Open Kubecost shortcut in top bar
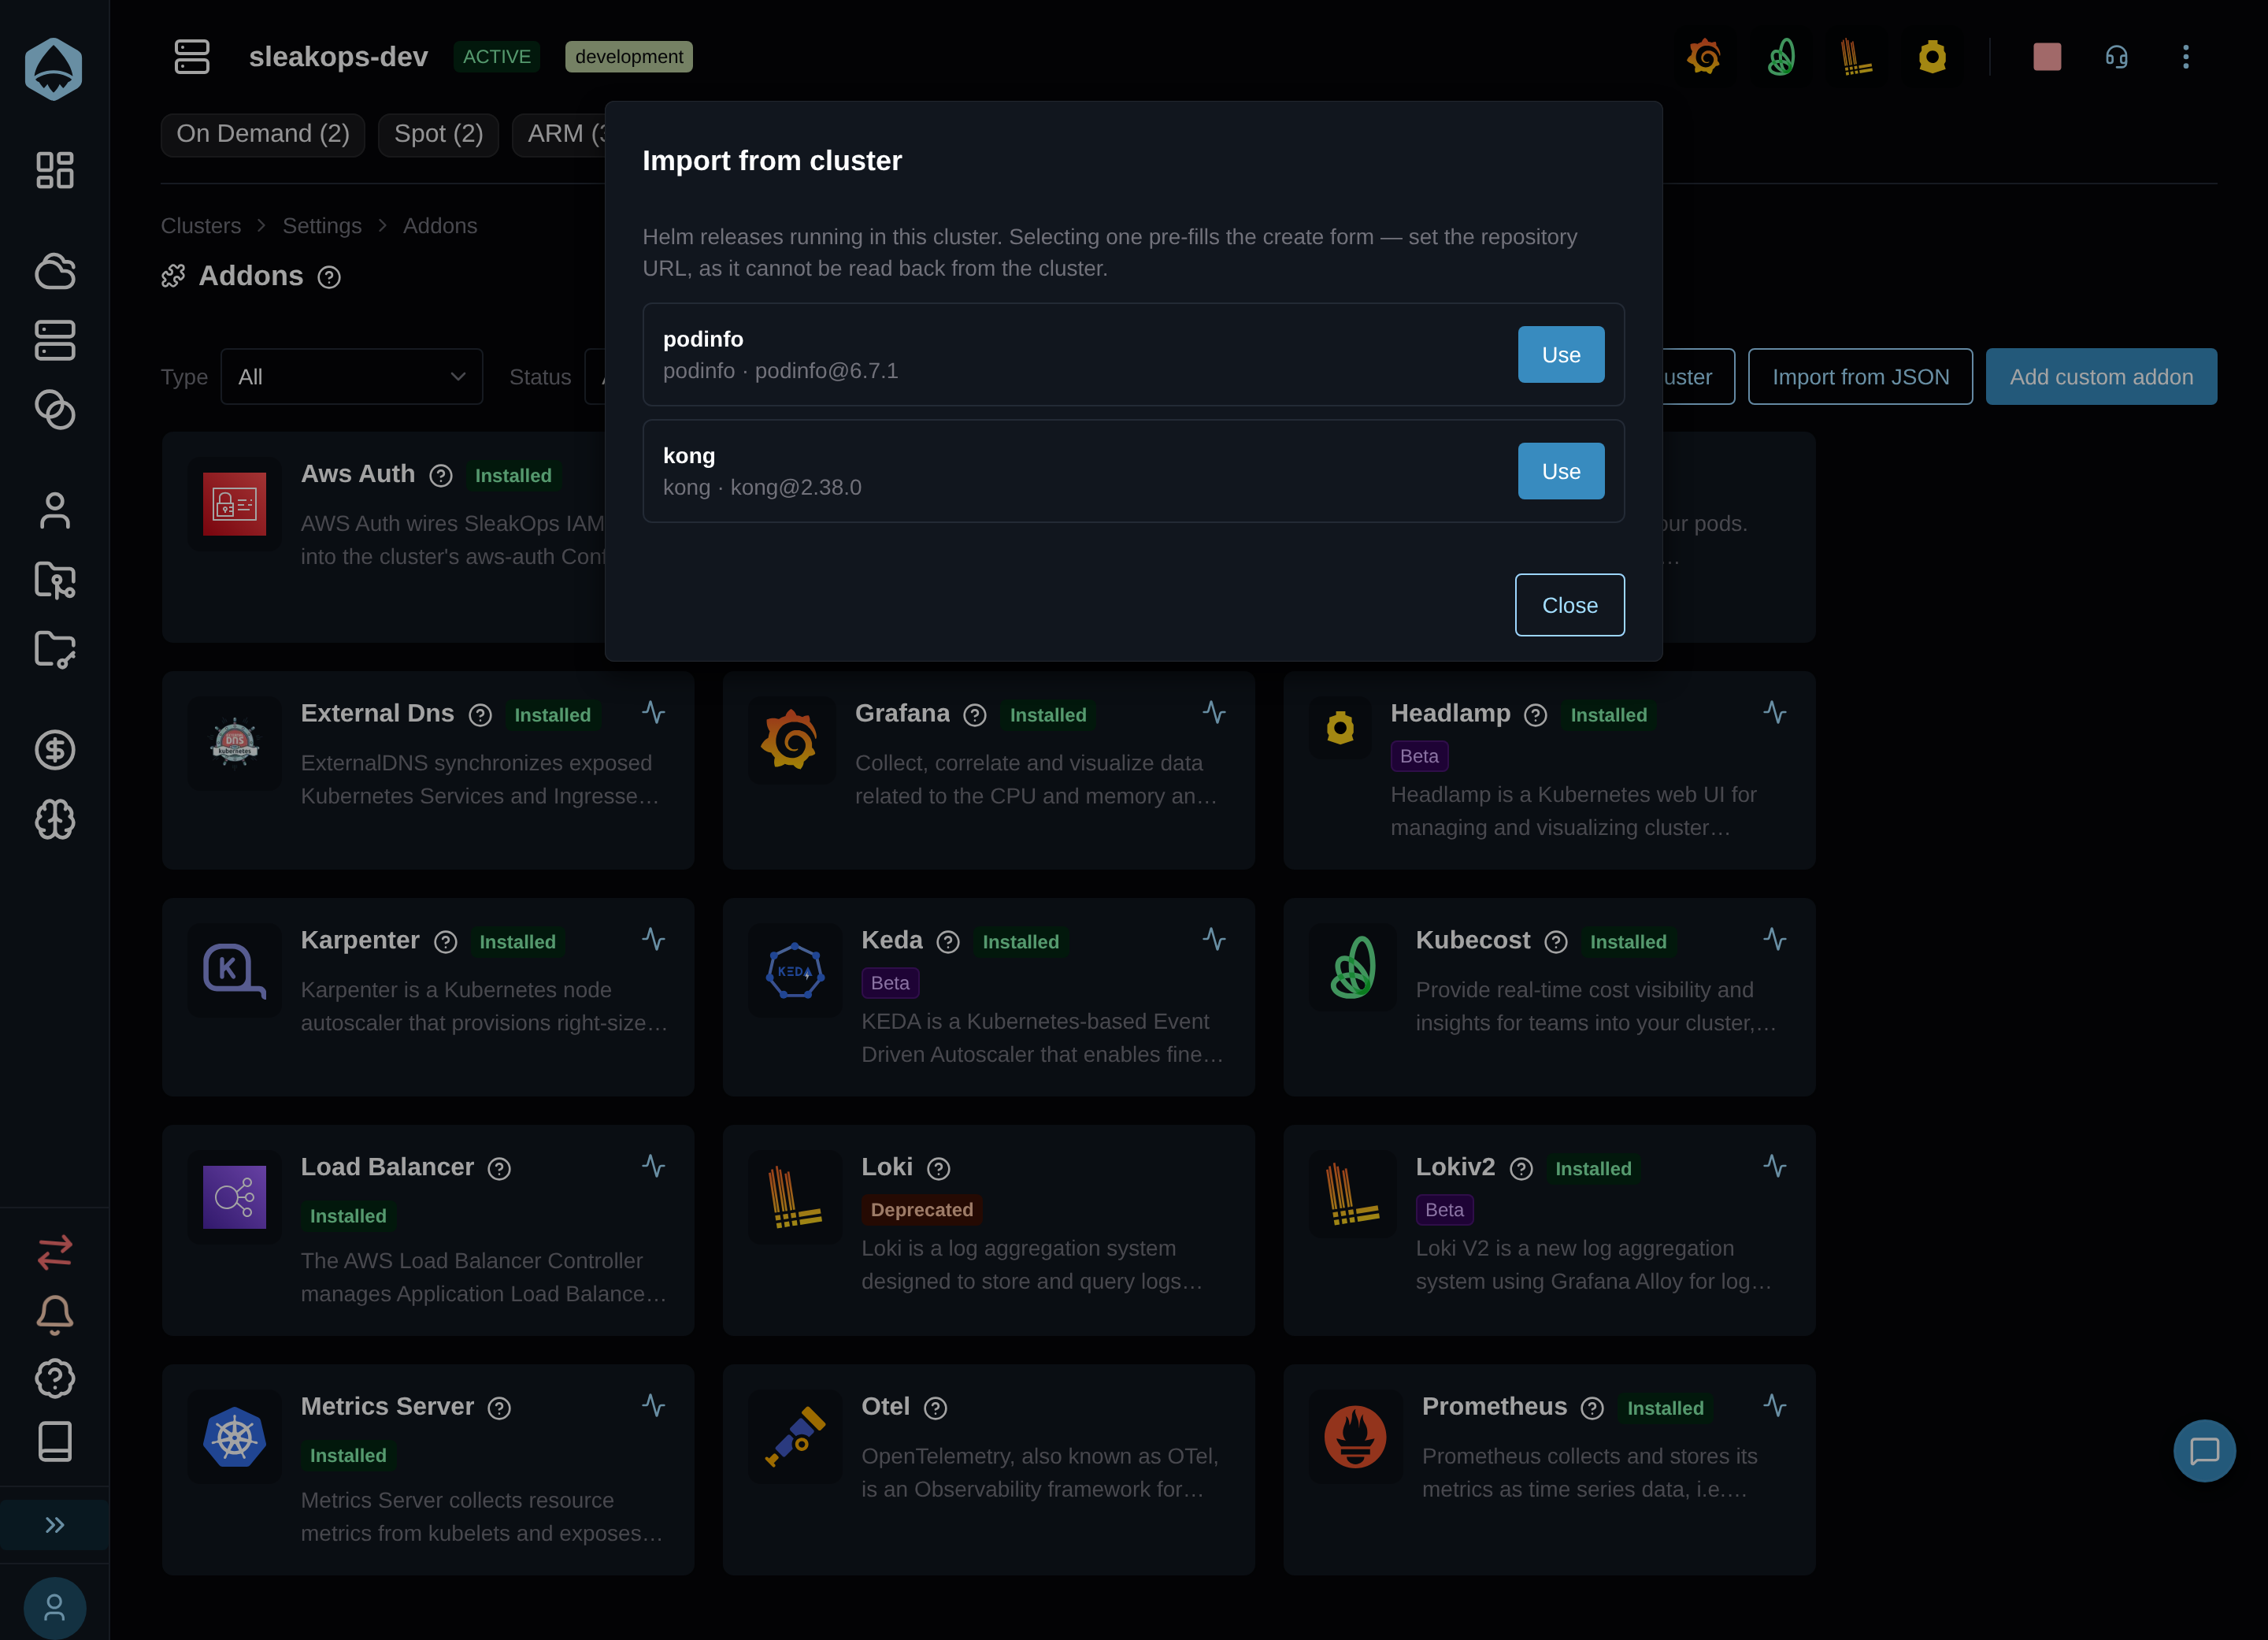This screenshot has width=2268, height=1640. coord(1781,57)
